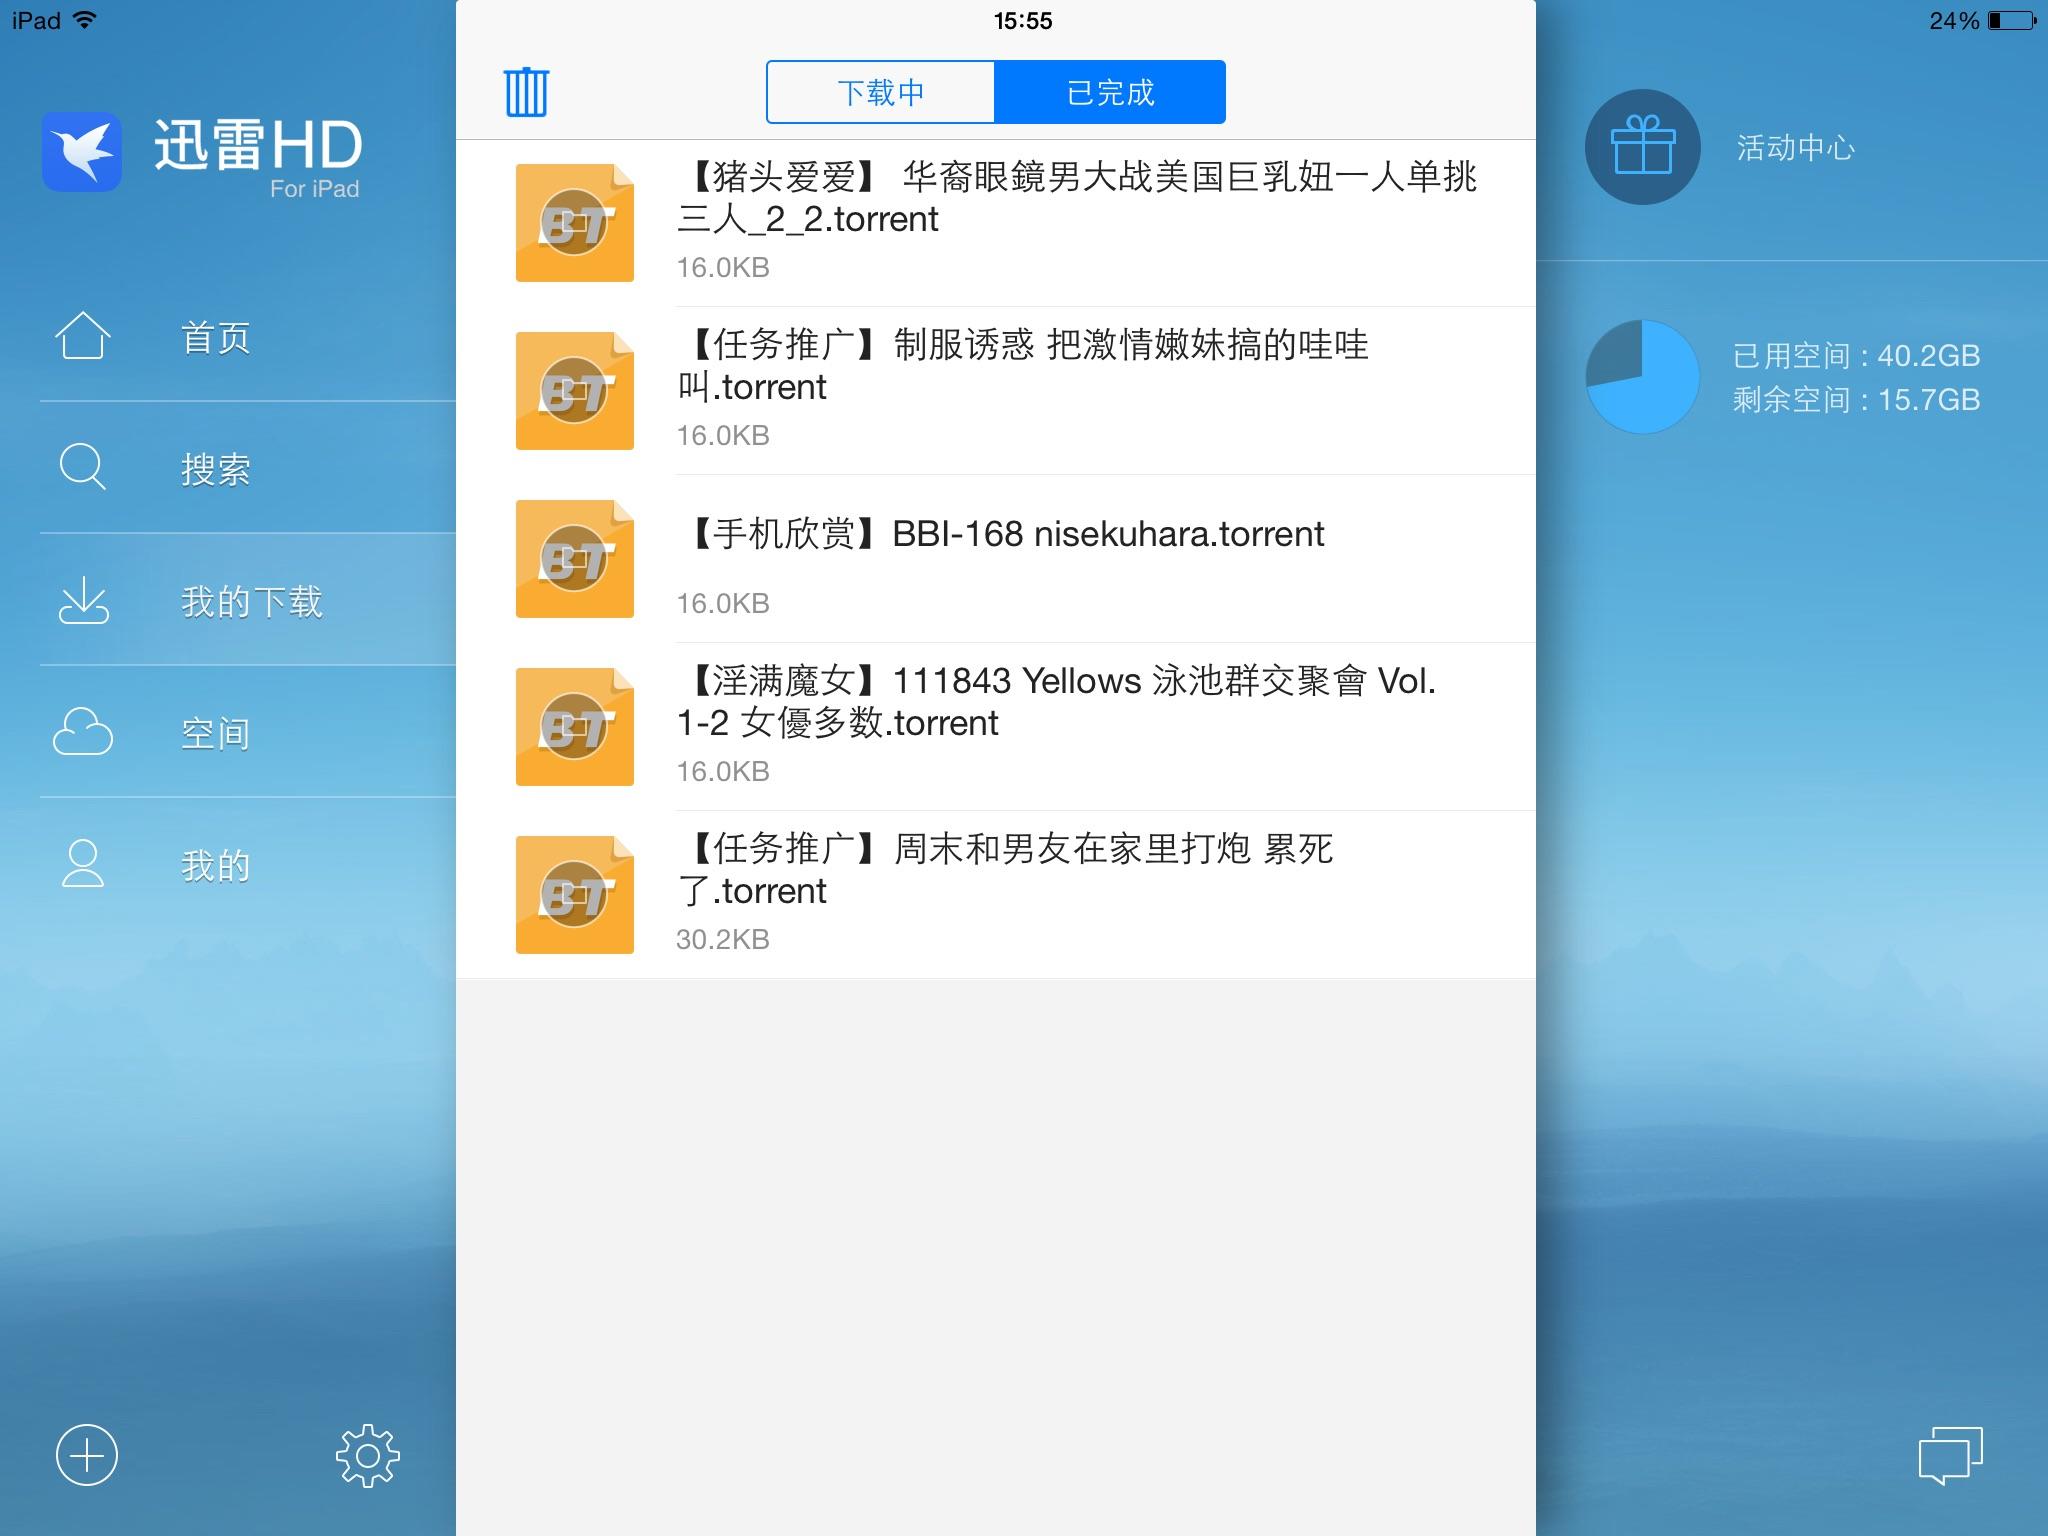Viewport: 2048px width, 1536px height.
Task: Tap the 剩余空间 15.7GB text
Action: pyautogui.click(x=1855, y=400)
